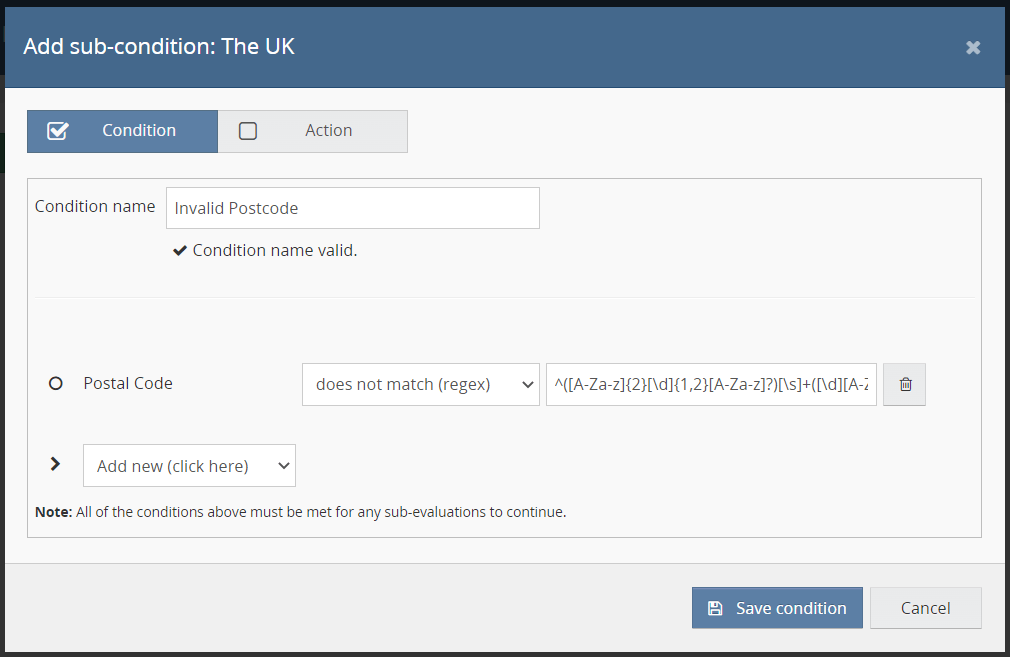Viewport: 1010px width, 657px height.
Task: Switch to the Action tab
Action: click(328, 130)
